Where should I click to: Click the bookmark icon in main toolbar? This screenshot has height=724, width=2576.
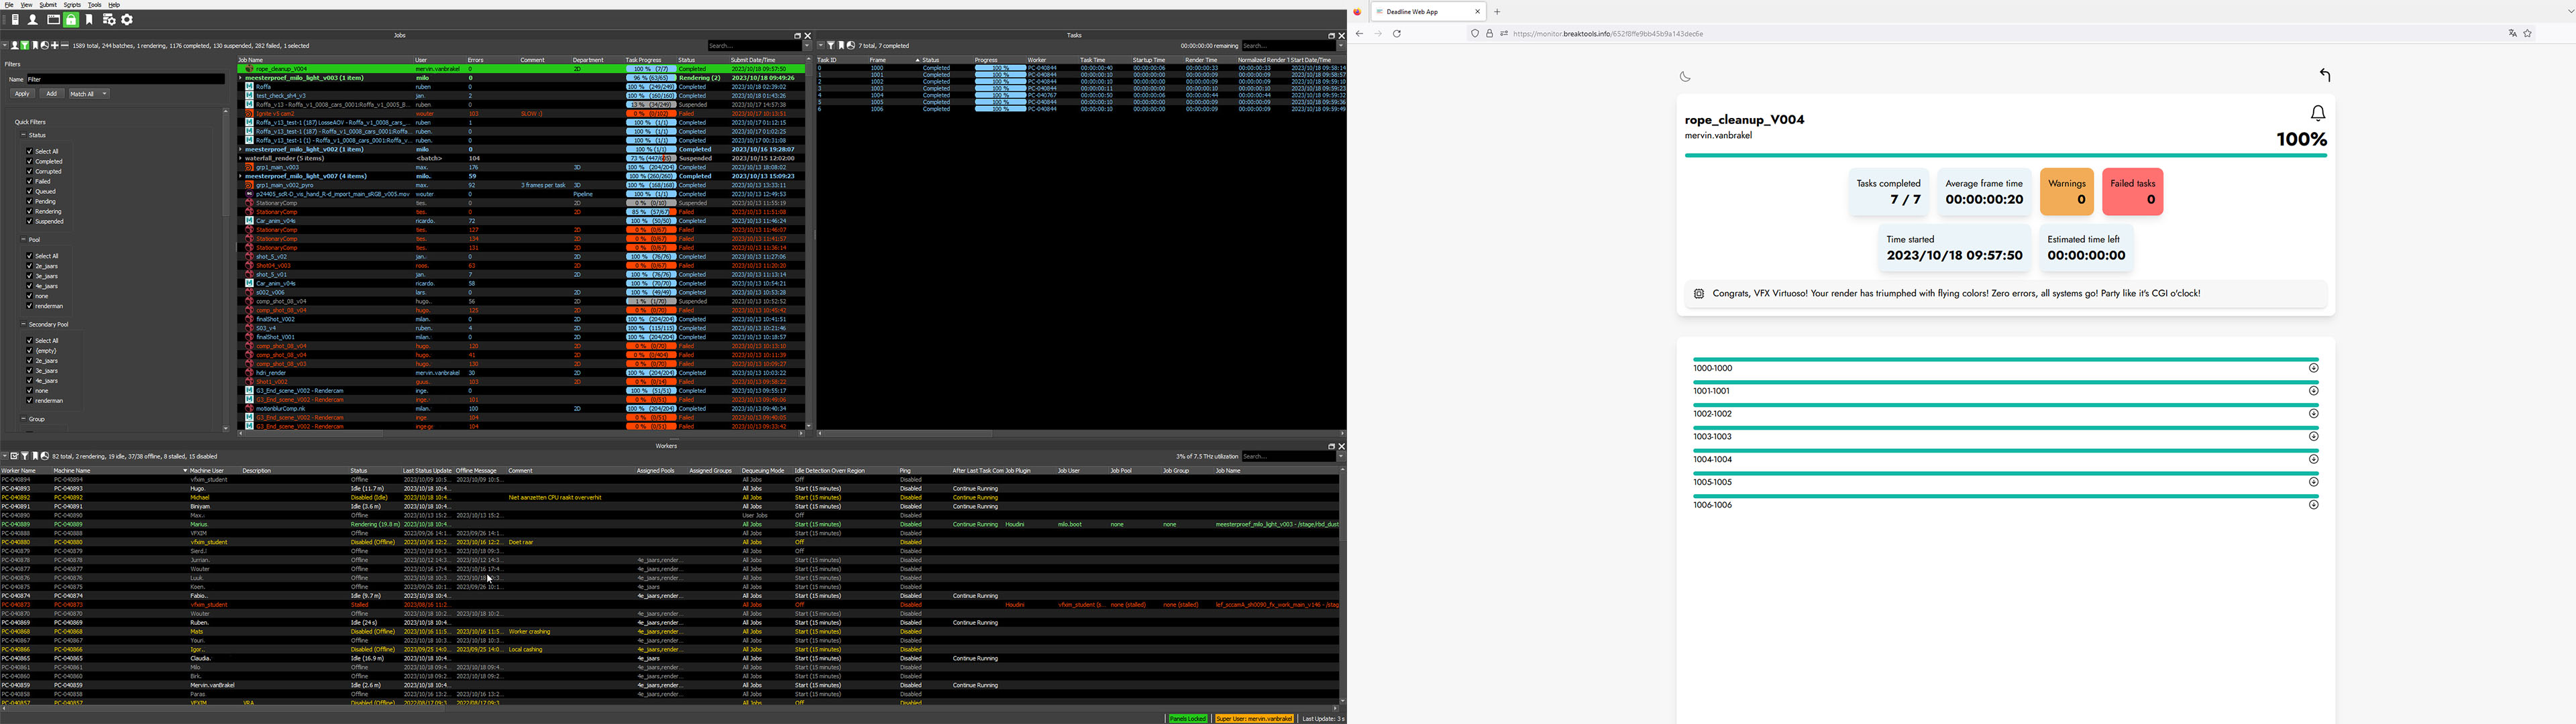(x=89, y=20)
